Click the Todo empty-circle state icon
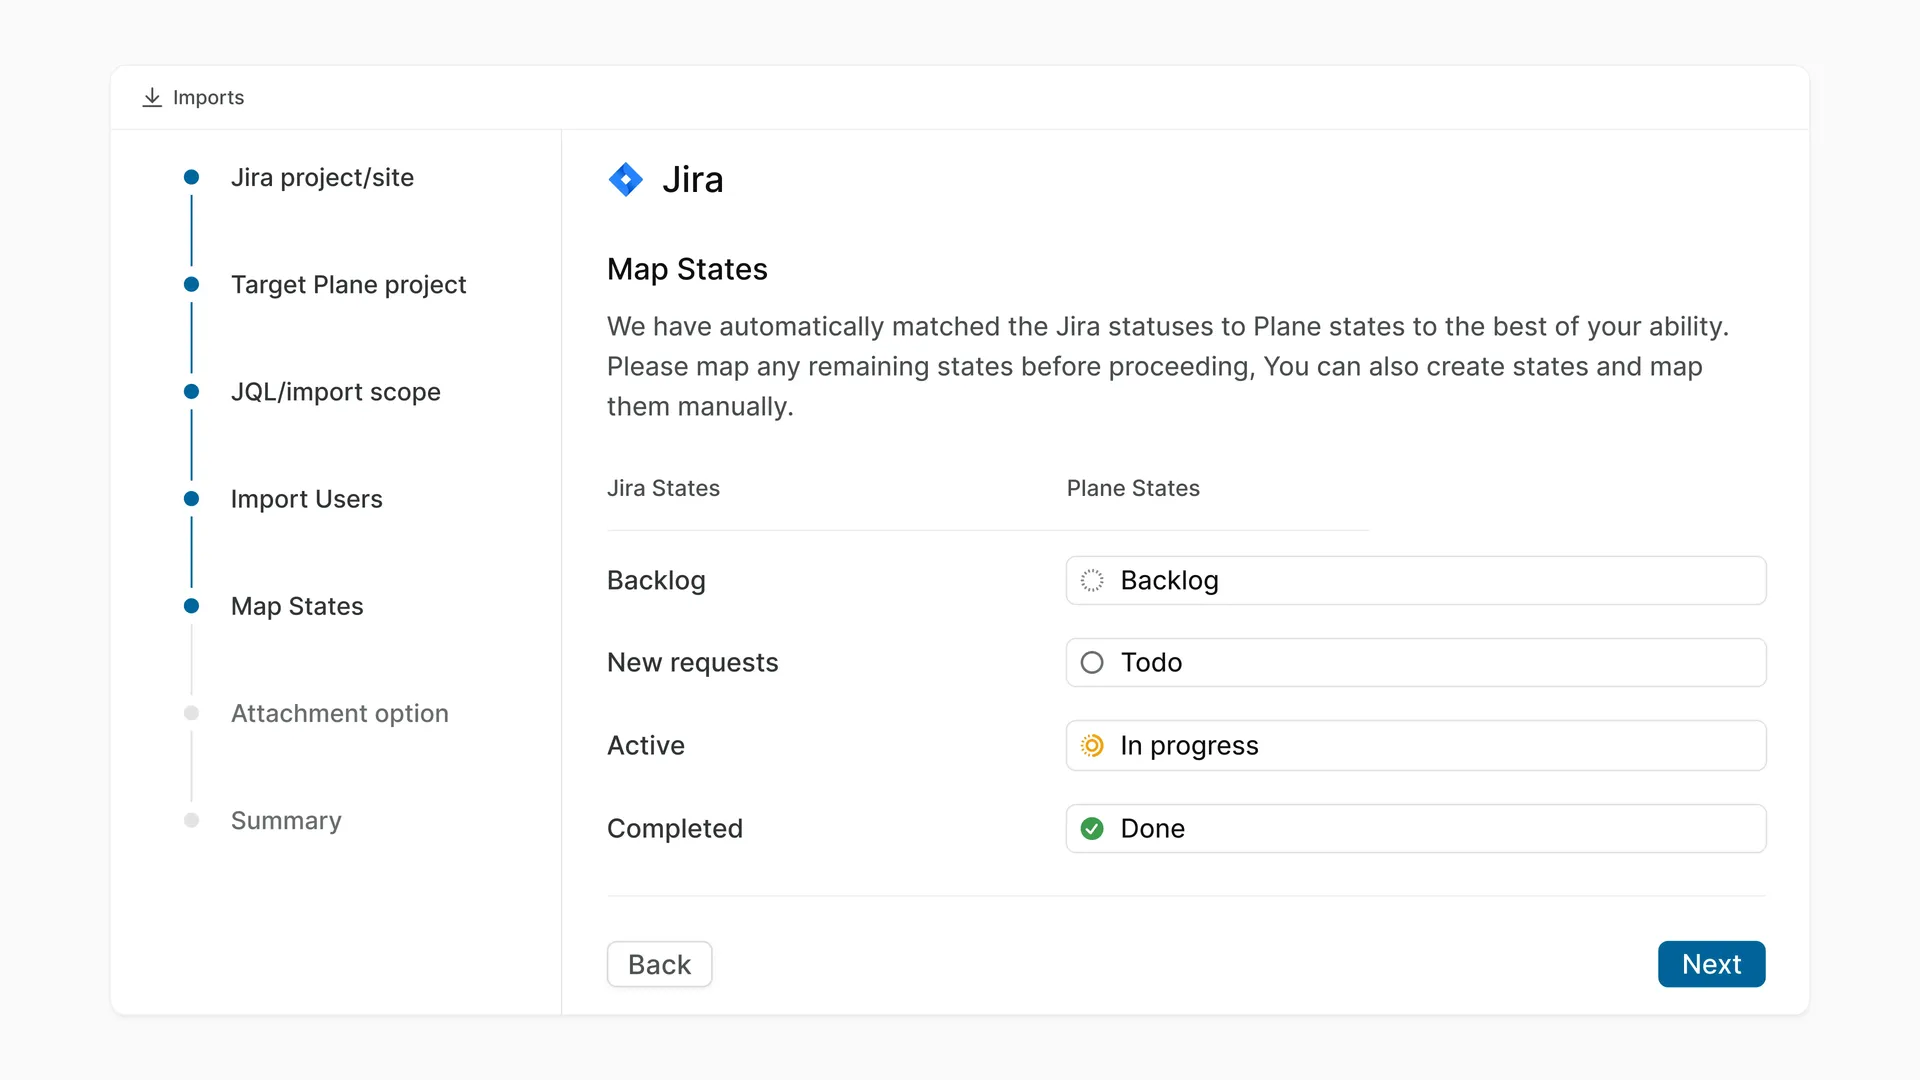Screen dimensions: 1920x1080 [x=1092, y=663]
